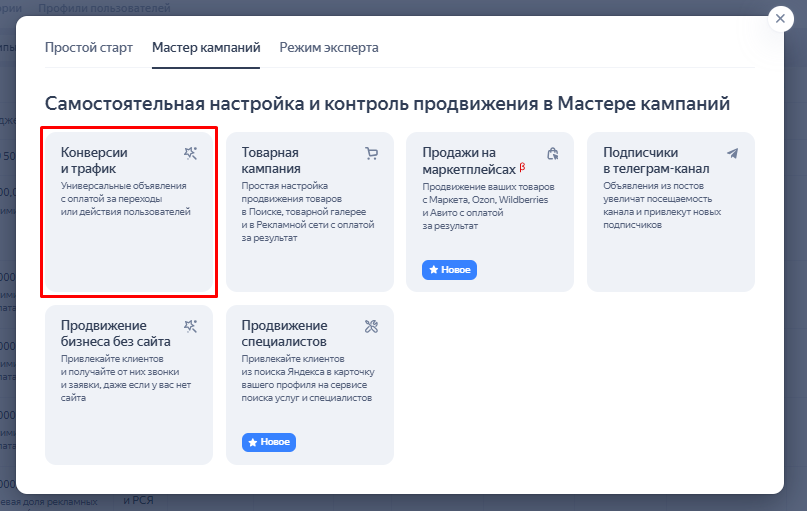
Task: Click the paper plane telegram icon
Action: (x=732, y=153)
